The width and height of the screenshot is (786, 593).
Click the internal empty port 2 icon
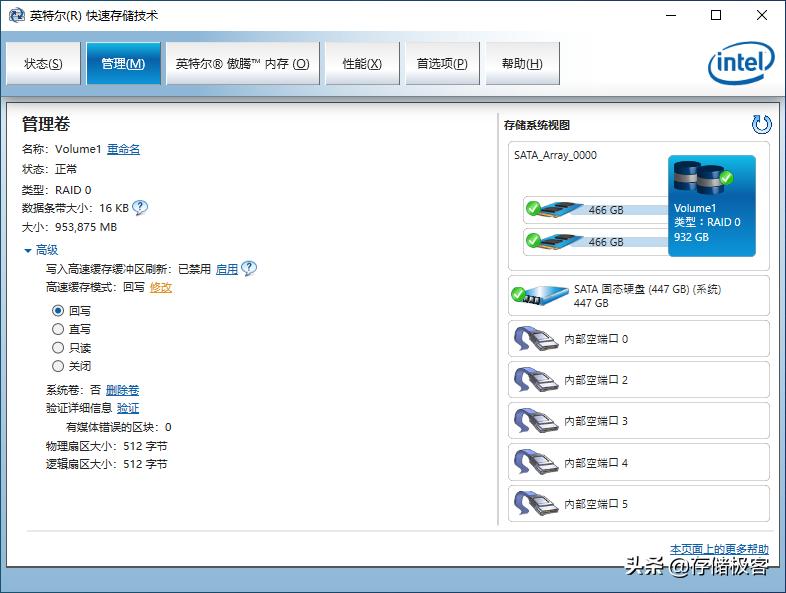point(536,380)
